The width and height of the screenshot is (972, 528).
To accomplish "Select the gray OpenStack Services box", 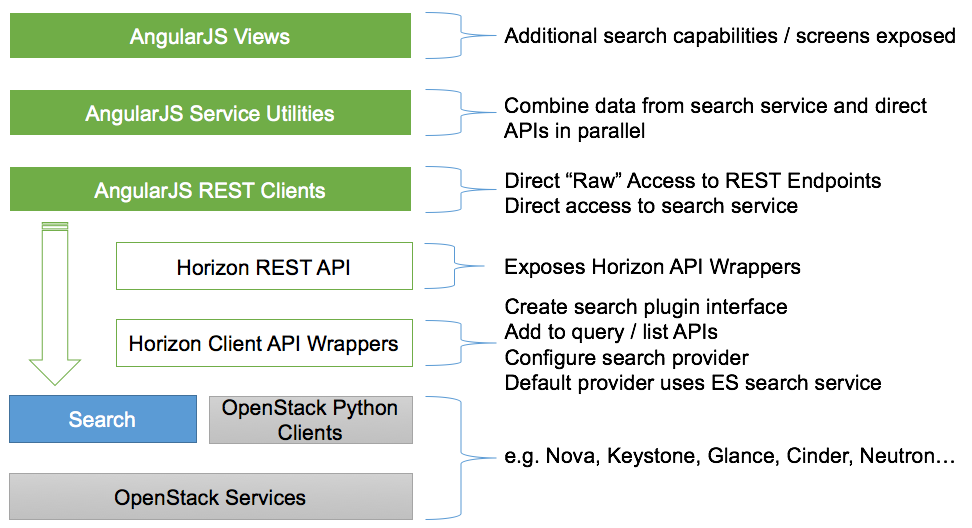I will [210, 497].
